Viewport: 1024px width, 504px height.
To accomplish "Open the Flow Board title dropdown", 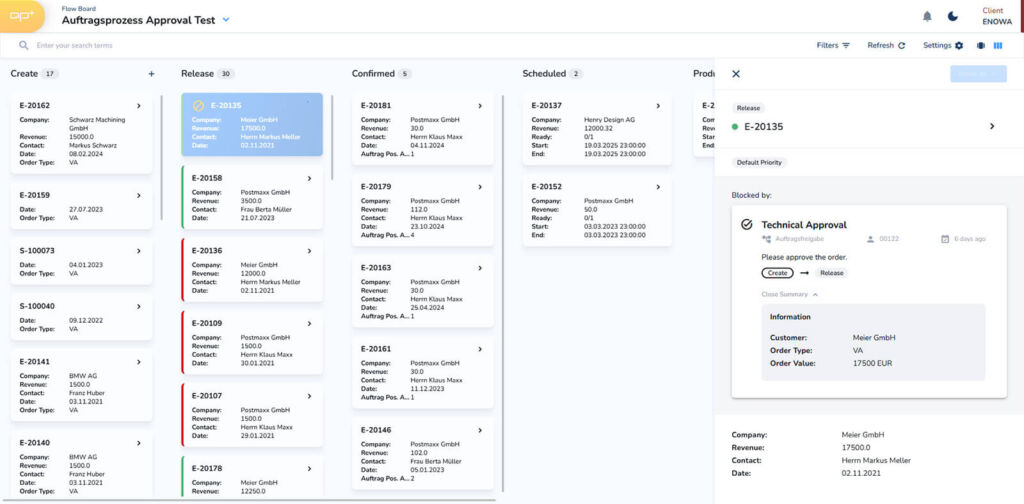I will click(x=226, y=20).
